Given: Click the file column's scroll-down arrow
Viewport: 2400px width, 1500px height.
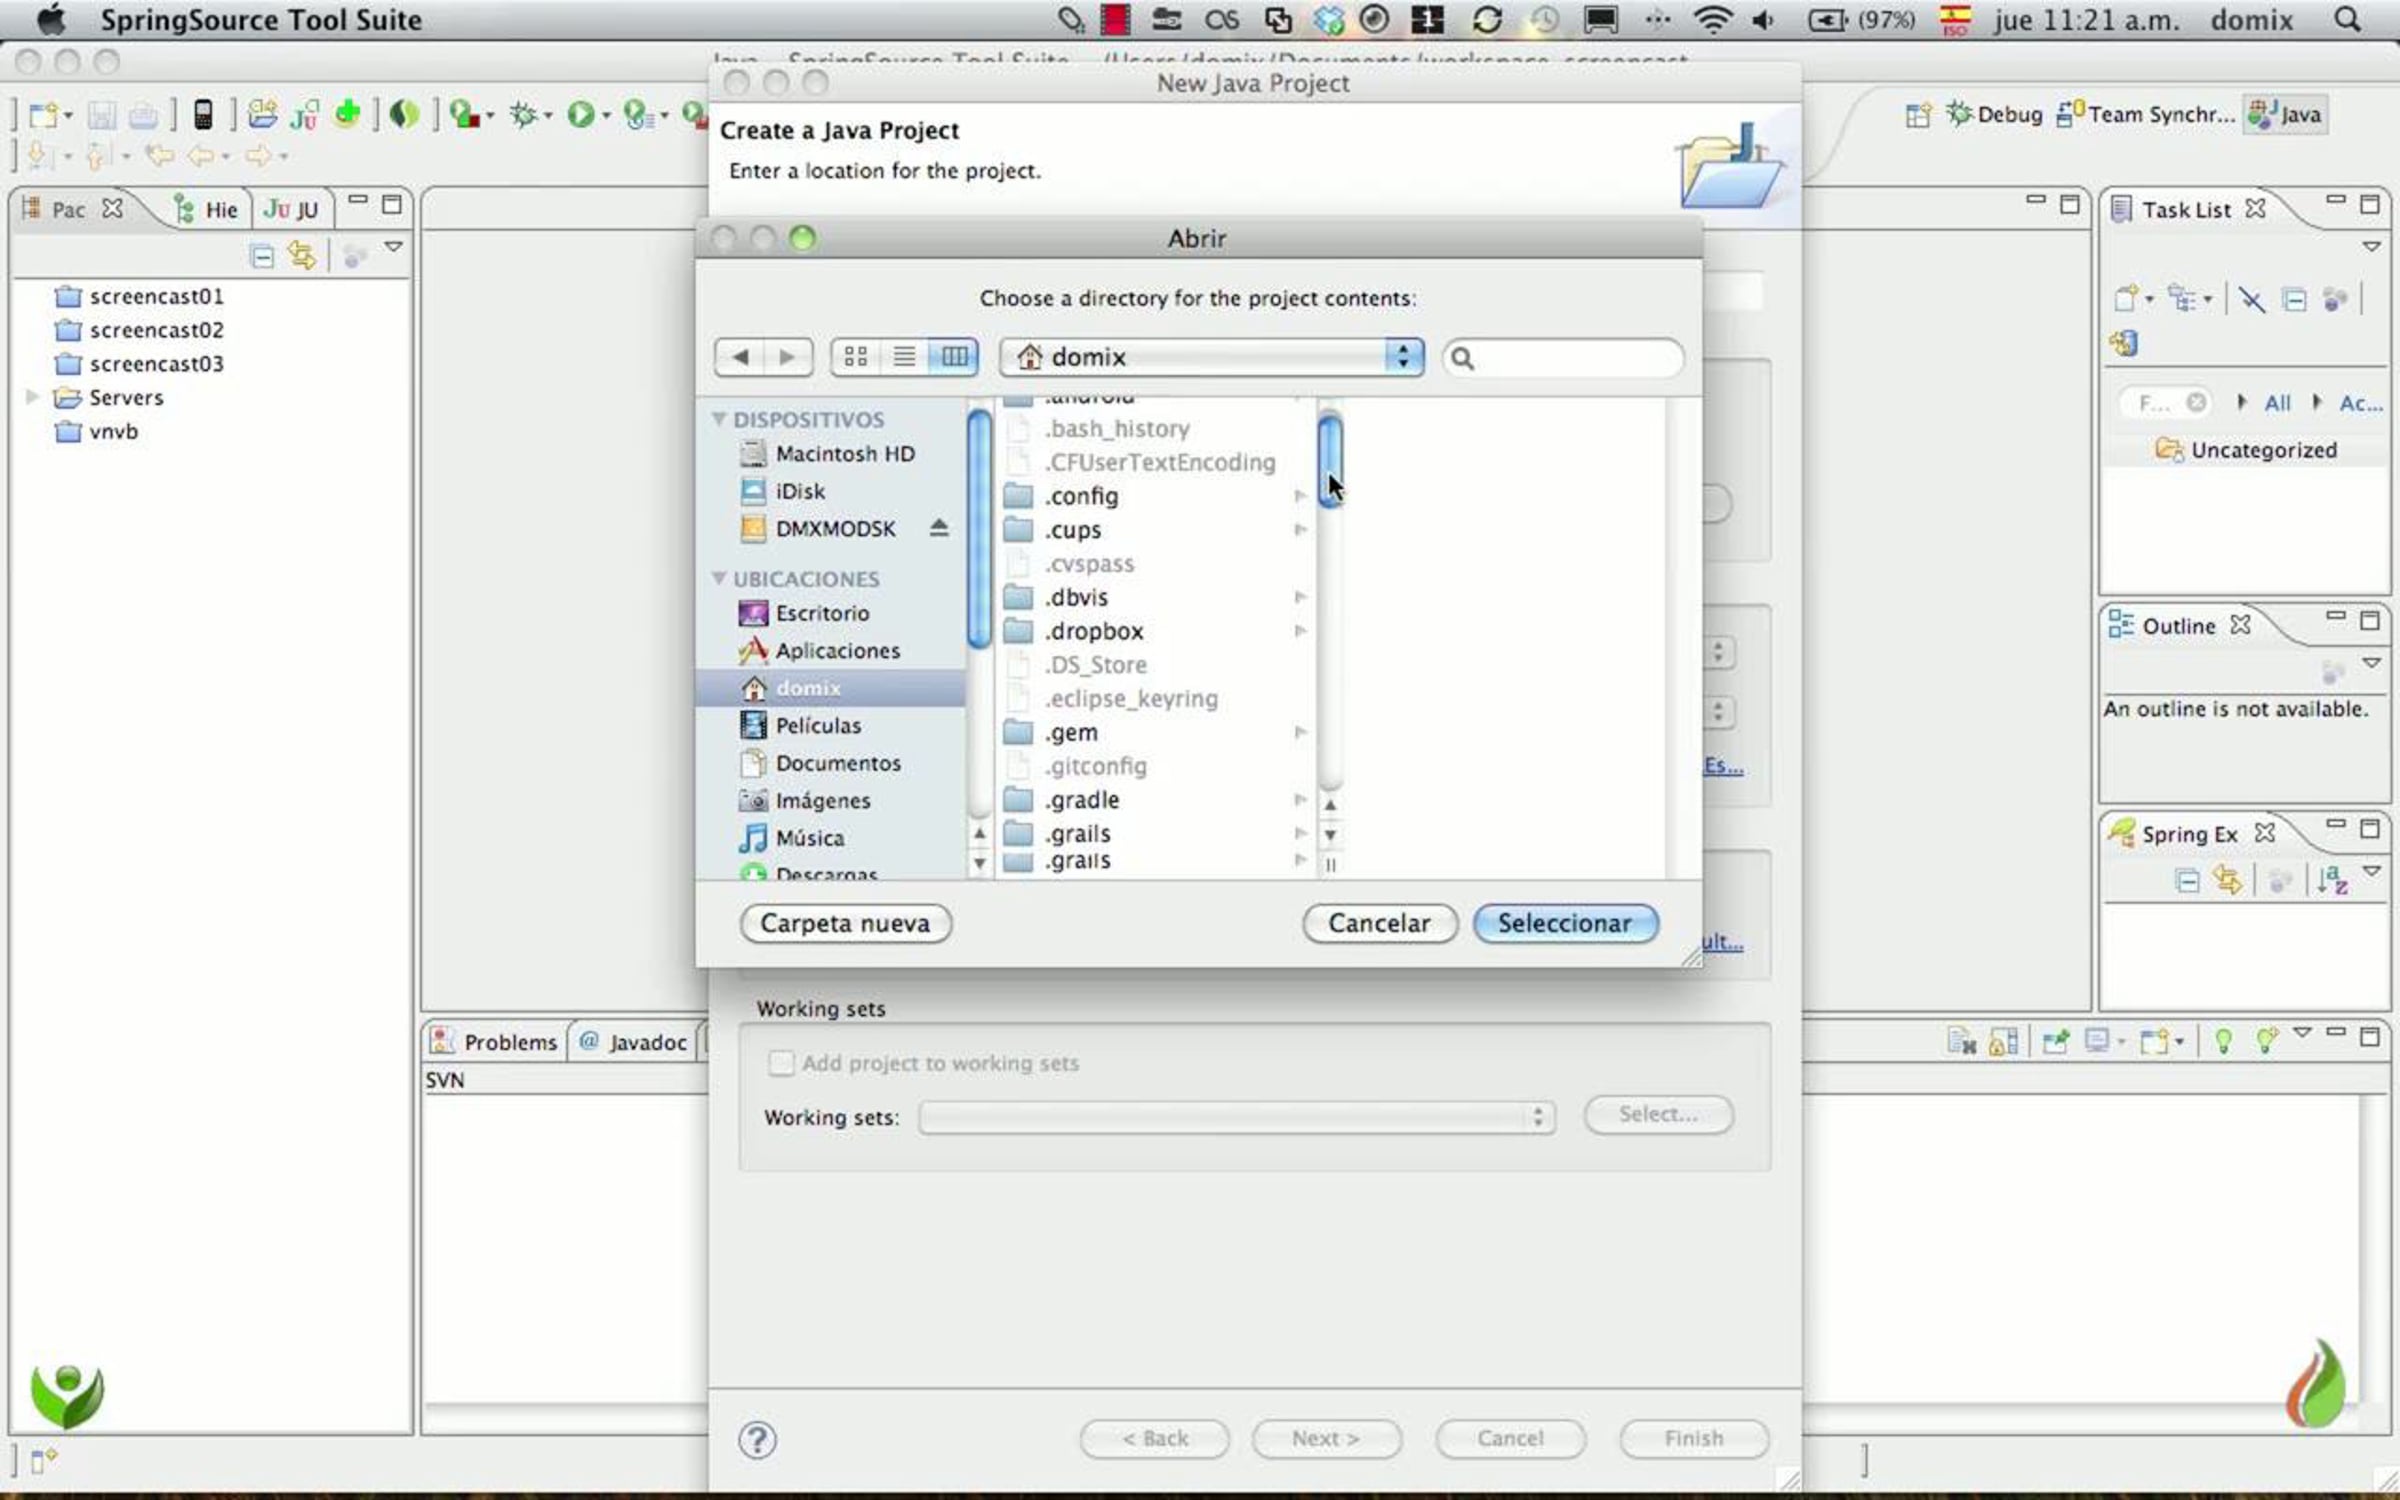Looking at the screenshot, I should [1330, 834].
